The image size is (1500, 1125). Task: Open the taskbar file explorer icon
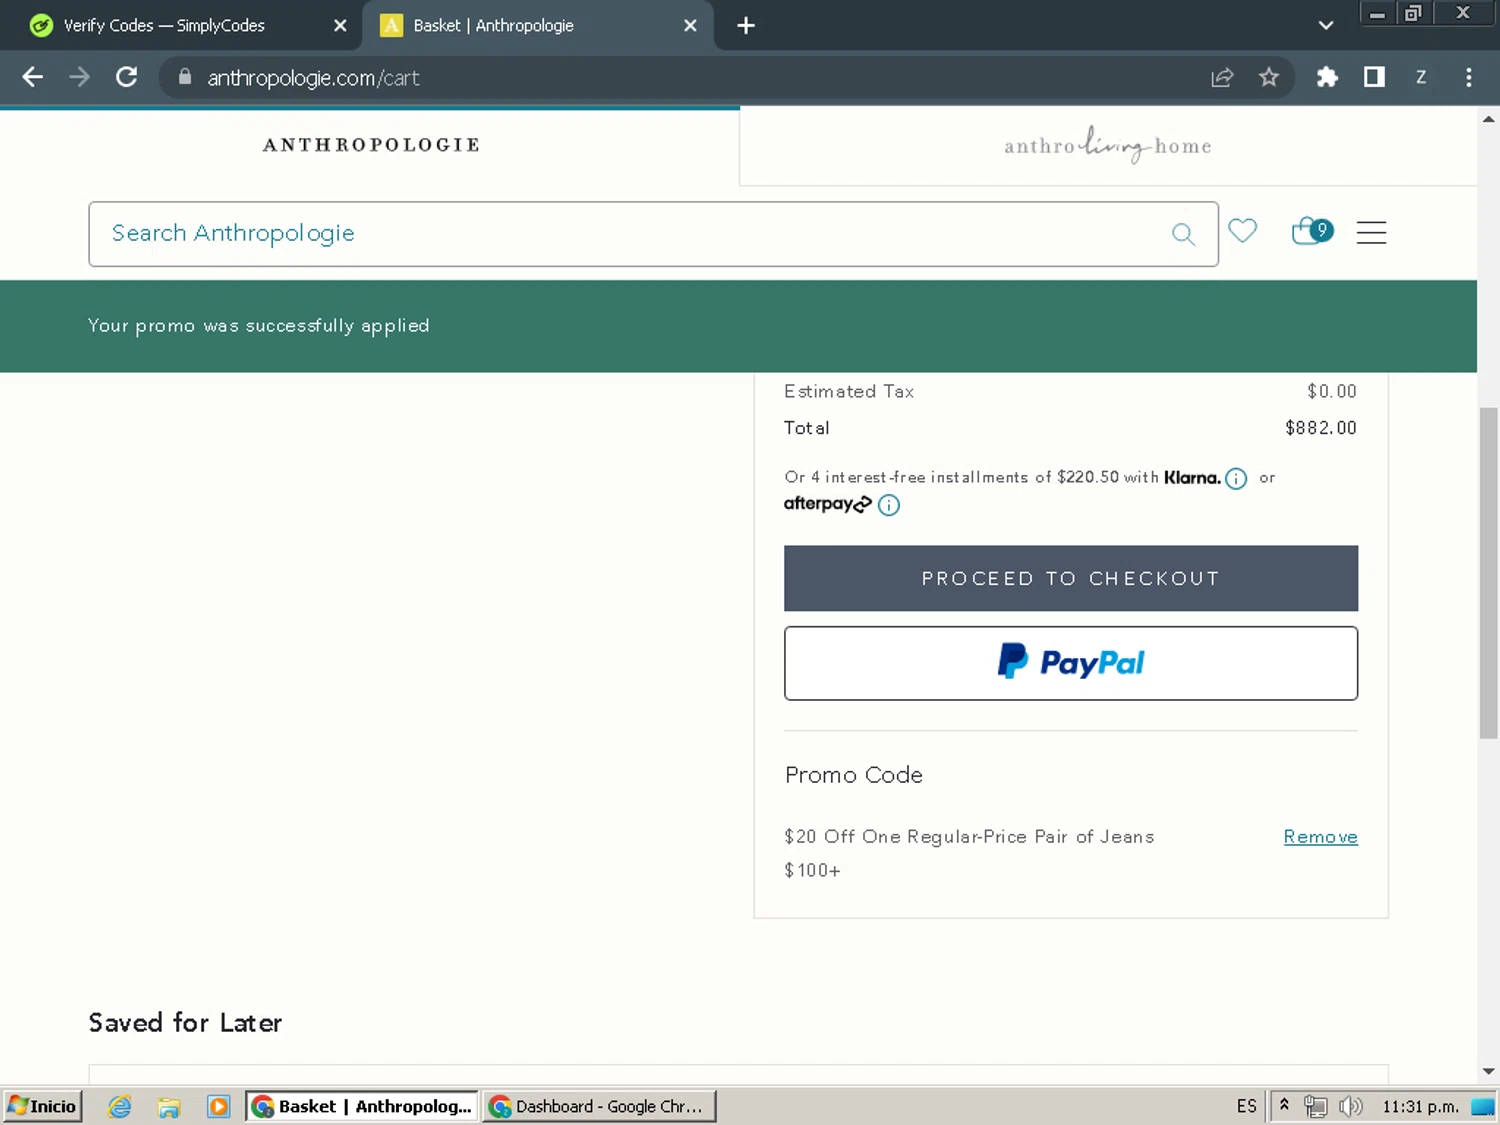point(169,1106)
